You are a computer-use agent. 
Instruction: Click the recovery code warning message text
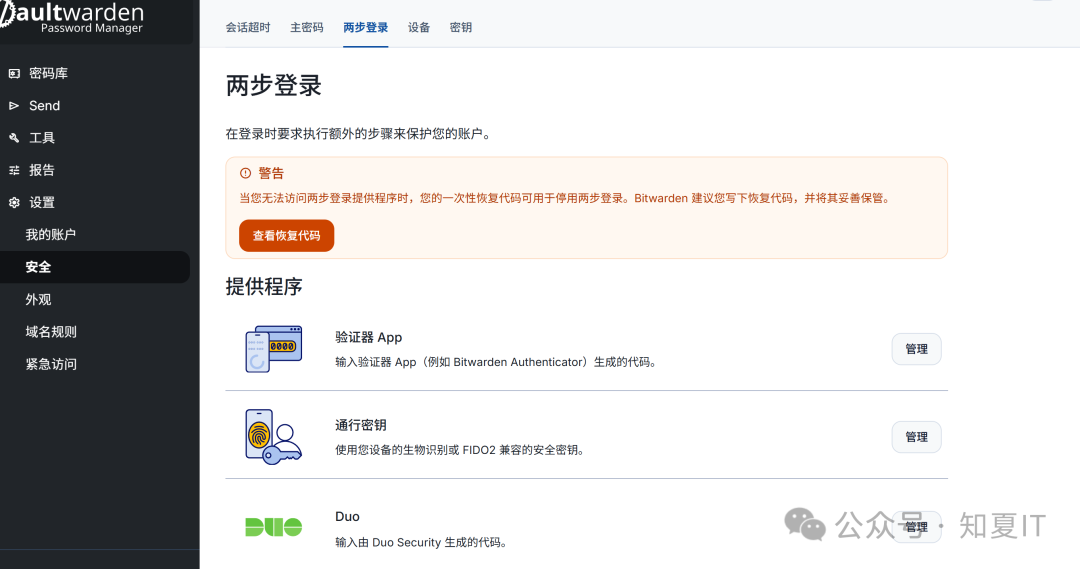[565, 198]
